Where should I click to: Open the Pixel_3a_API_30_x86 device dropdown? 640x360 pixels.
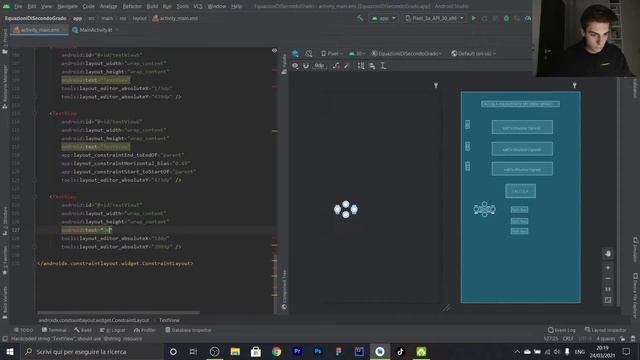pos(434,18)
